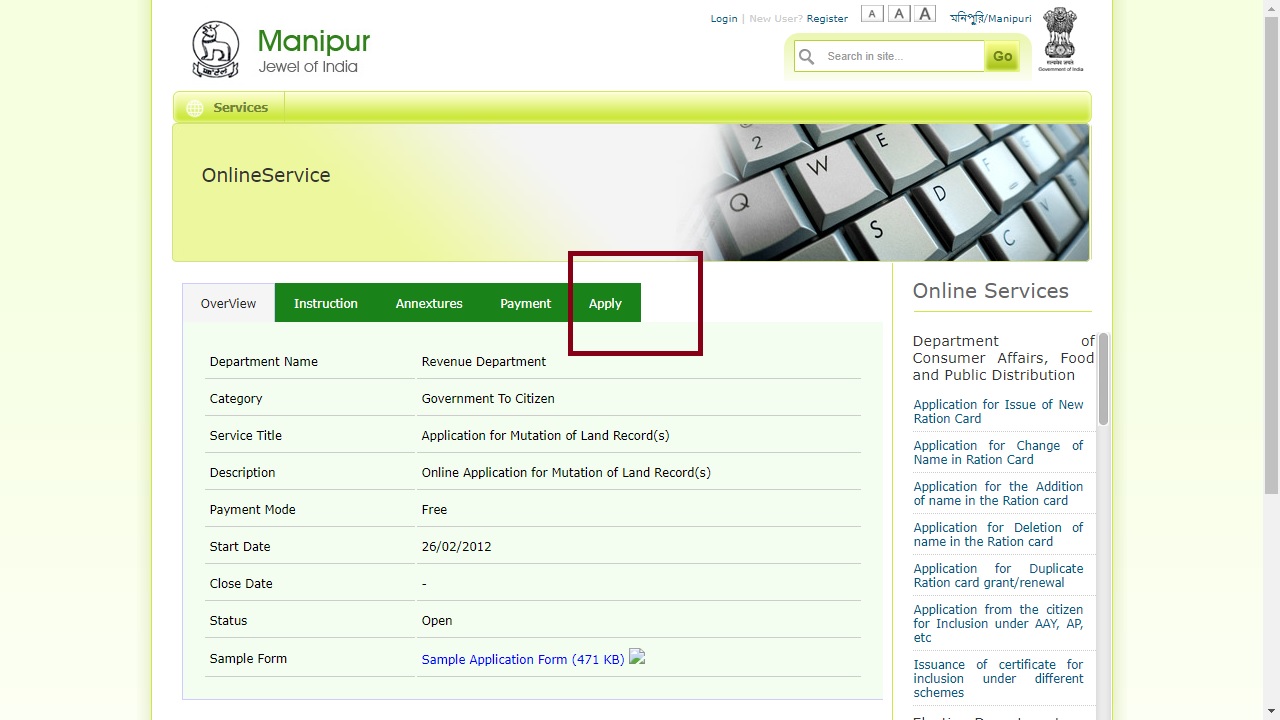Click the Online Services panel scrollbar
The height and width of the screenshot is (720, 1280).
coord(1103,380)
